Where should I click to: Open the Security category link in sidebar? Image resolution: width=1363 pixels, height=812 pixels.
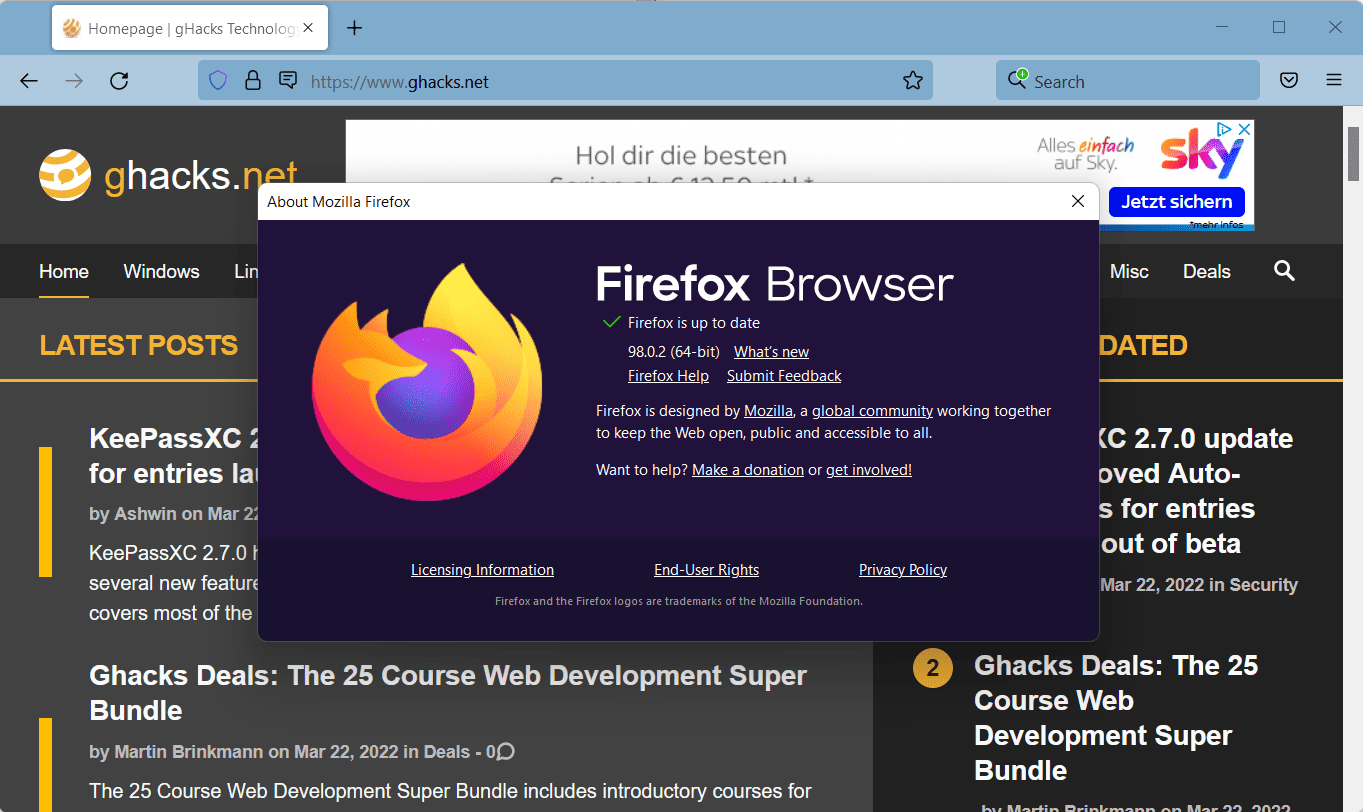pyautogui.click(x=1263, y=585)
